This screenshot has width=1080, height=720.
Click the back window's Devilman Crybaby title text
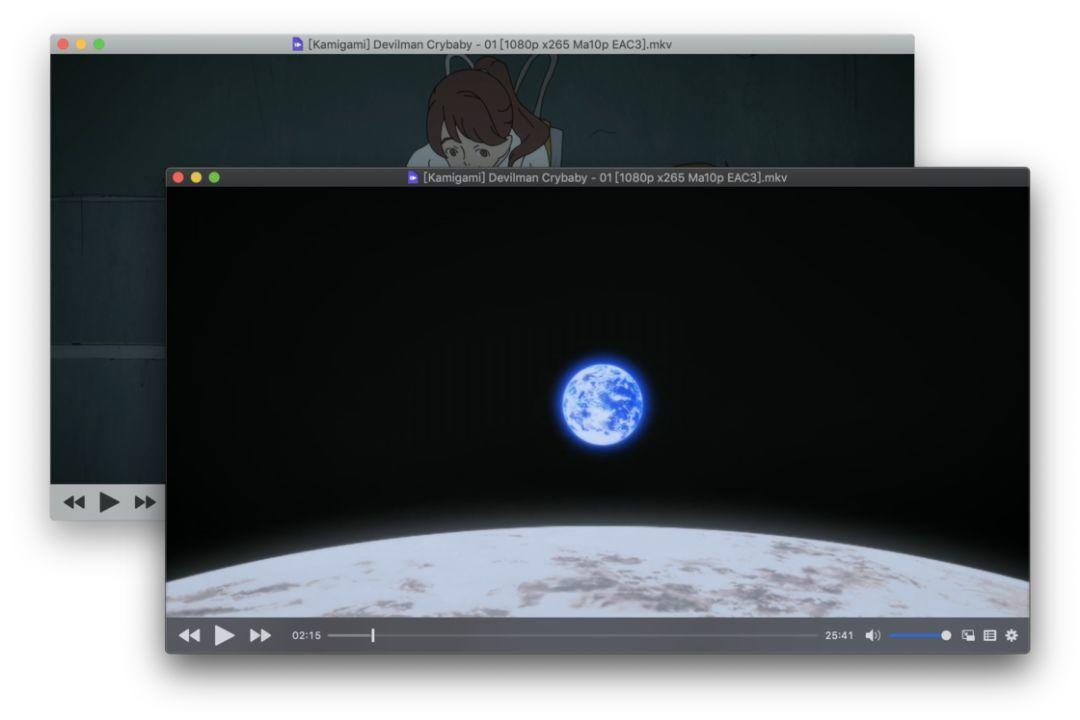(x=490, y=44)
